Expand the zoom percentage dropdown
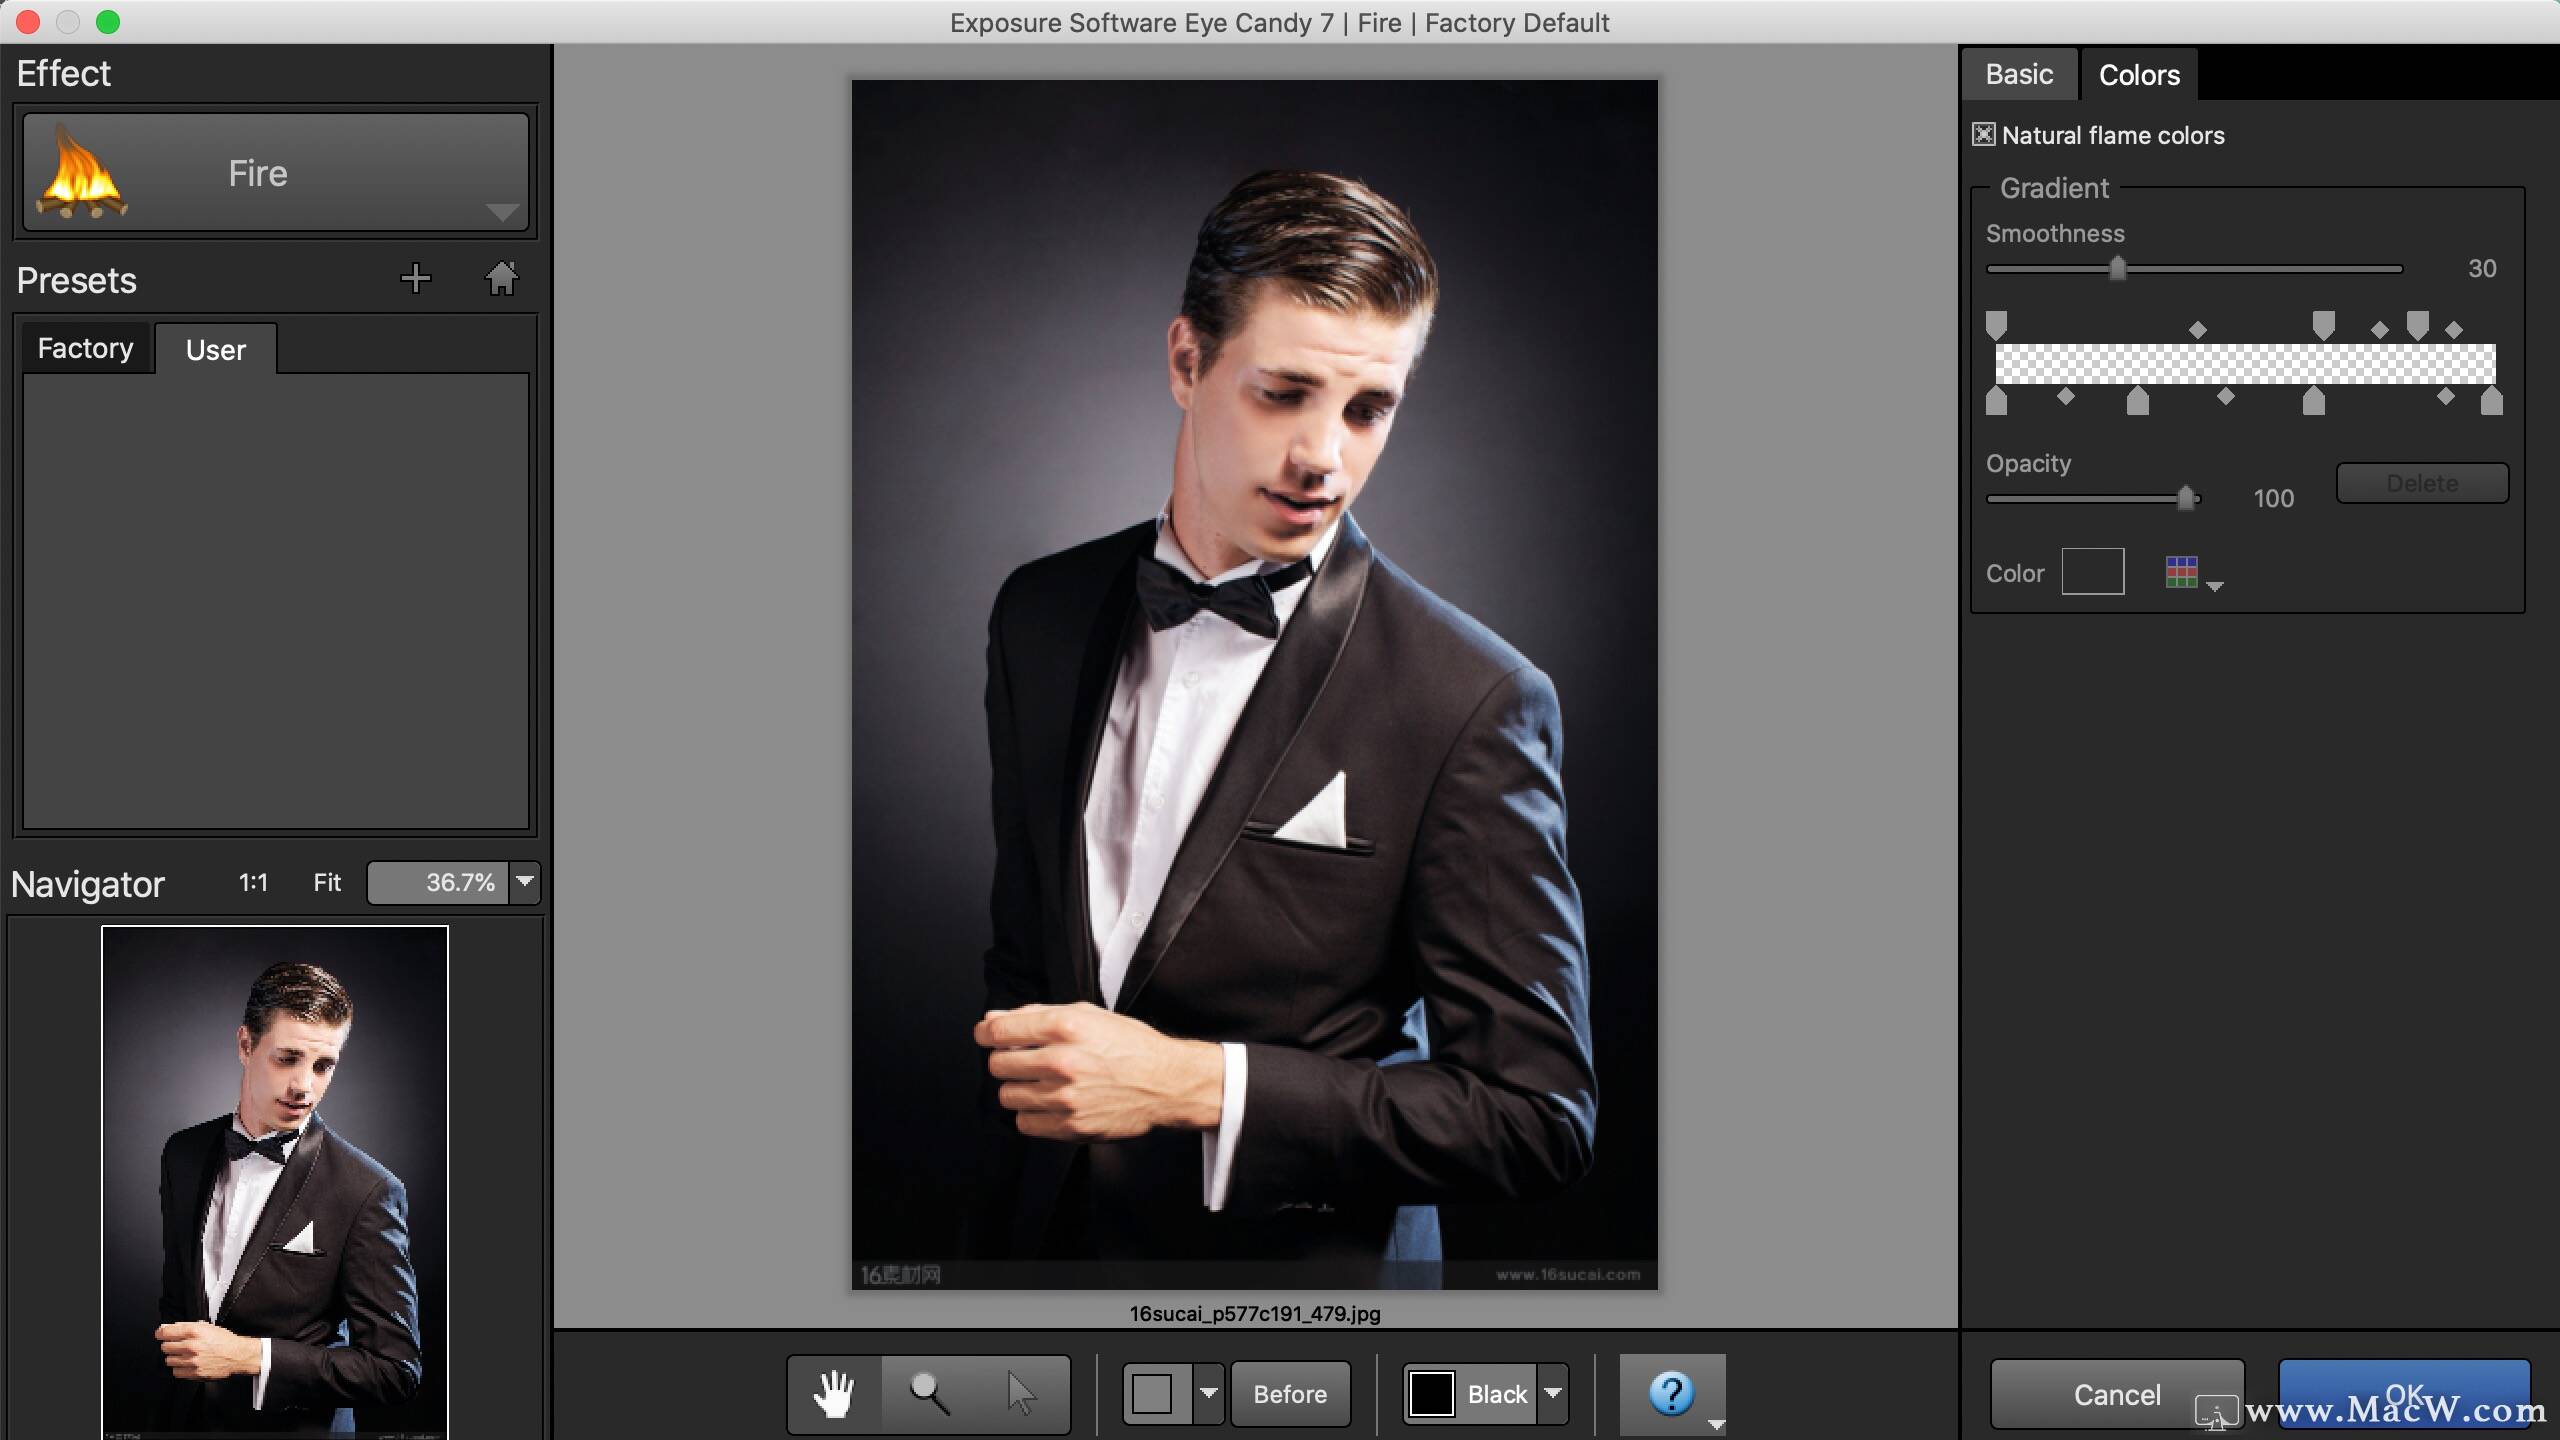 coord(525,882)
